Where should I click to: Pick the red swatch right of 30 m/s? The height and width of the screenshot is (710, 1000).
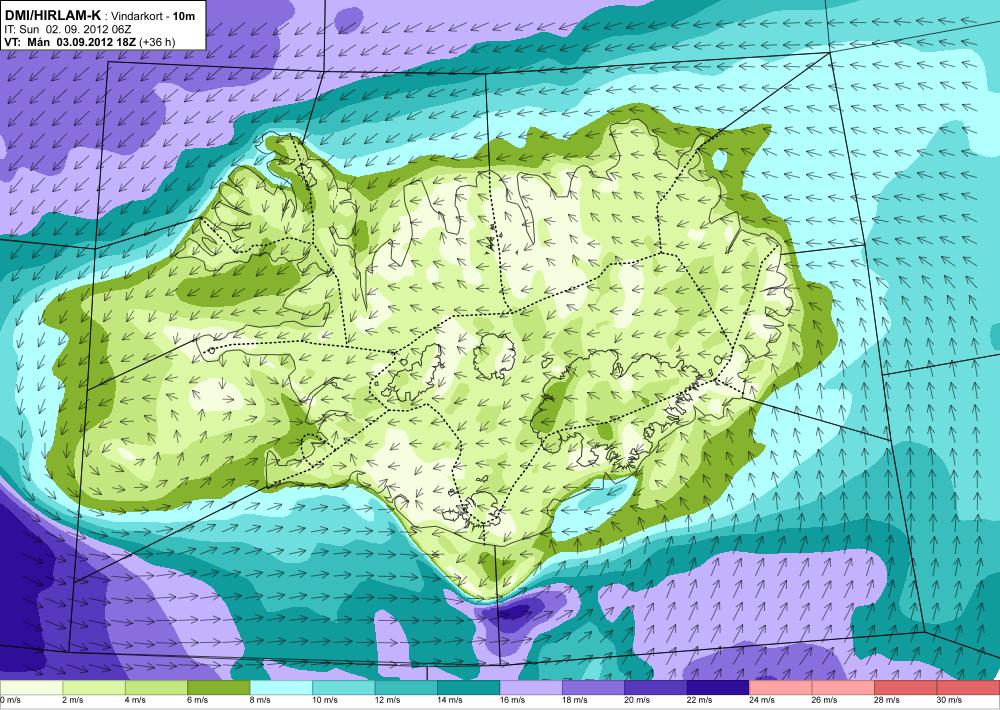click(x=969, y=688)
